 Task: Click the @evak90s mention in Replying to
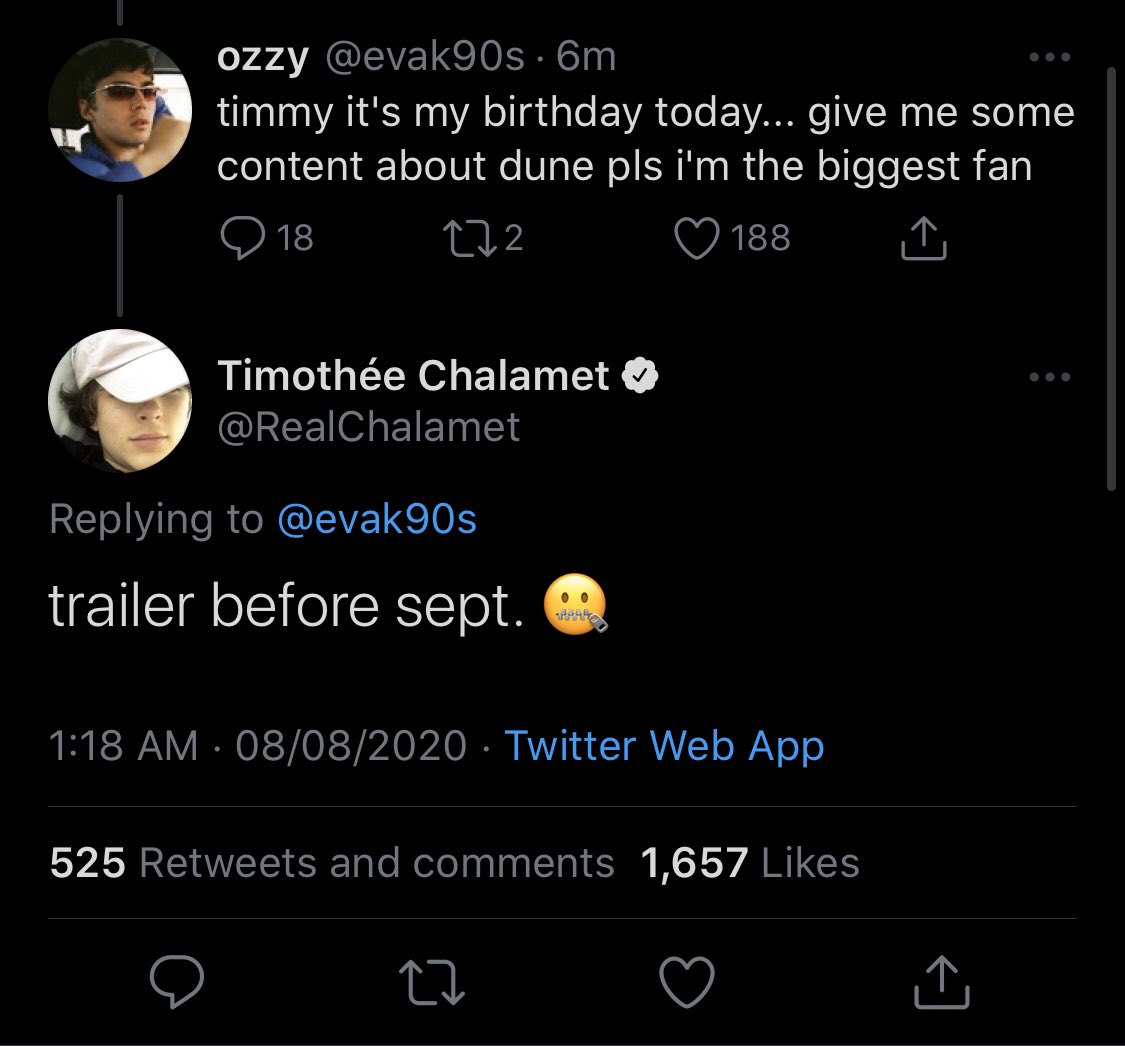pos(375,519)
